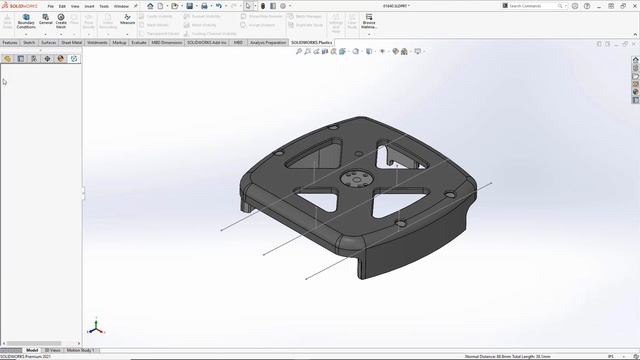The width and height of the screenshot is (640, 360).
Task: Open the Tools menu
Action: [104, 6]
